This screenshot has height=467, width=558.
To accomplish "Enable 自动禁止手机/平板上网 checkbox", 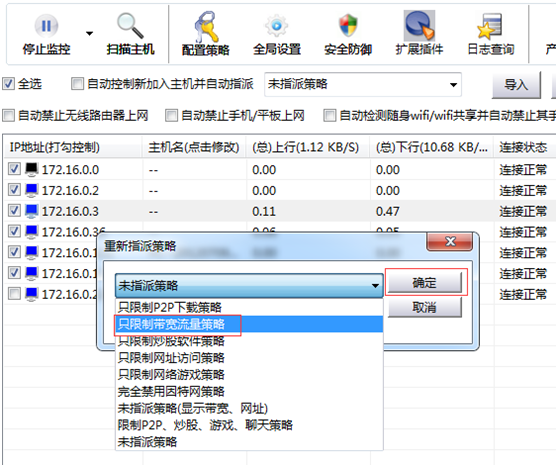I will (x=171, y=115).
